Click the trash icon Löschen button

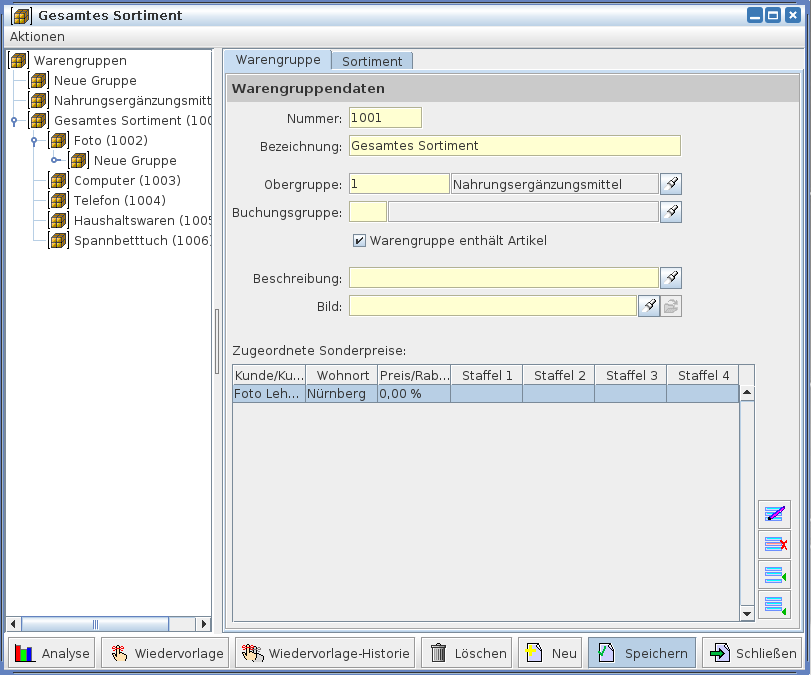click(x=466, y=654)
